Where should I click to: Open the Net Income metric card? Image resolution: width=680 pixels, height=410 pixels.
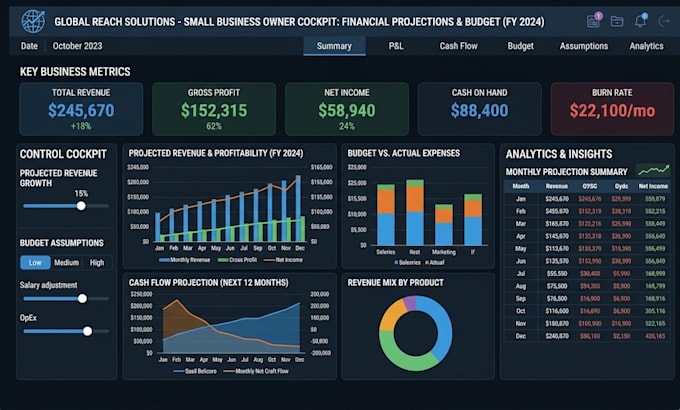(347, 109)
